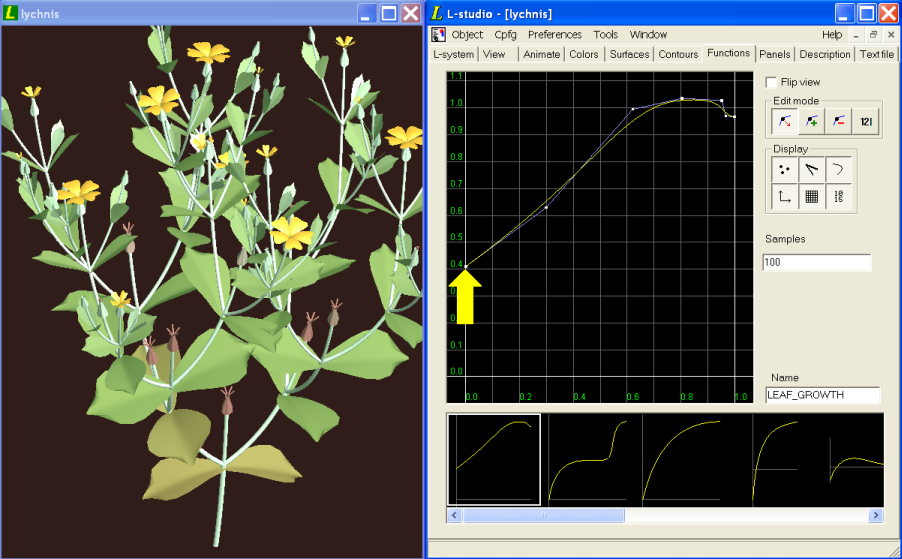
Task: Click the gallery horizontal scrollbar thumb
Action: (x=544, y=515)
